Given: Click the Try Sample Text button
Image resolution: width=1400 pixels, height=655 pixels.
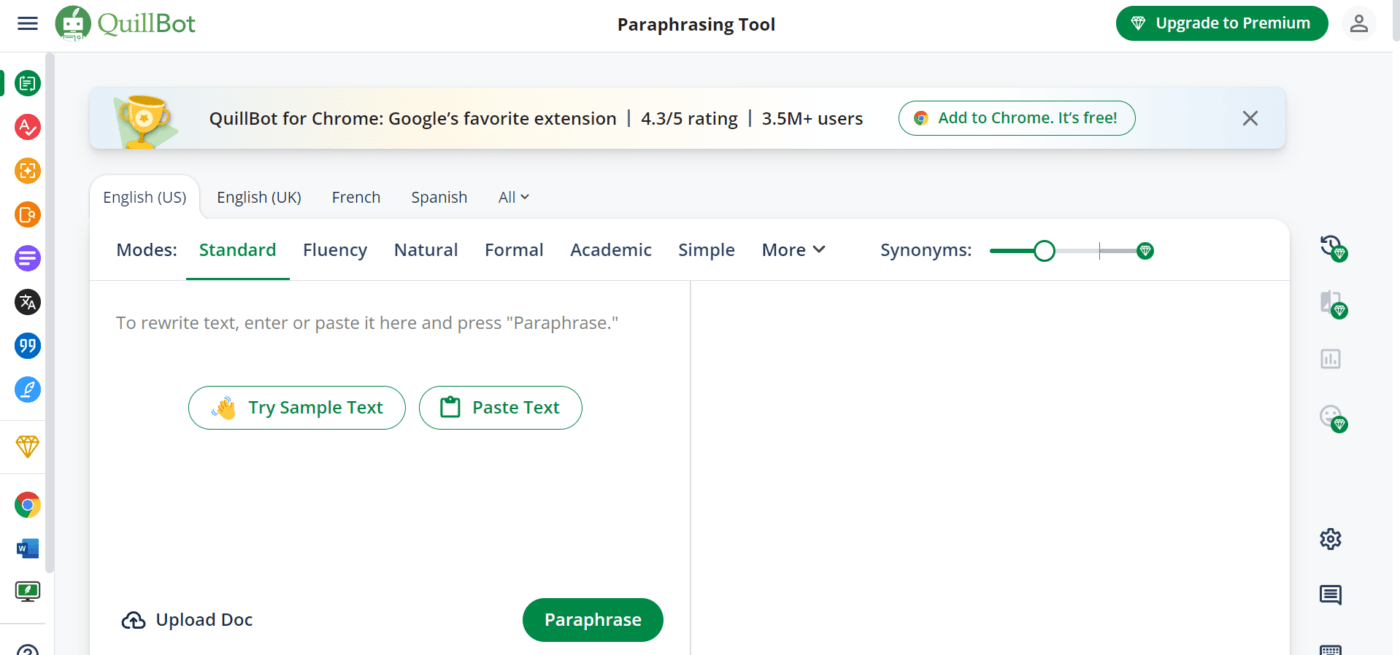Looking at the screenshot, I should point(297,408).
